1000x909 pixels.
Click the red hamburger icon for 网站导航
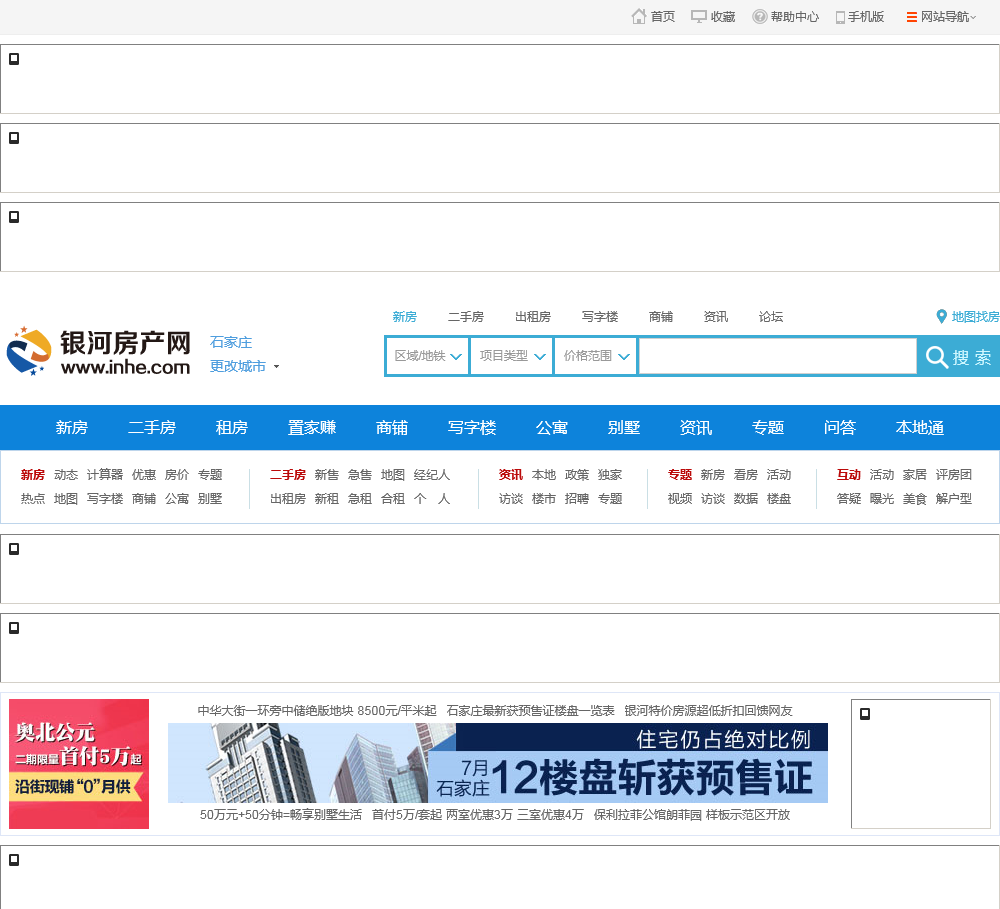click(912, 17)
